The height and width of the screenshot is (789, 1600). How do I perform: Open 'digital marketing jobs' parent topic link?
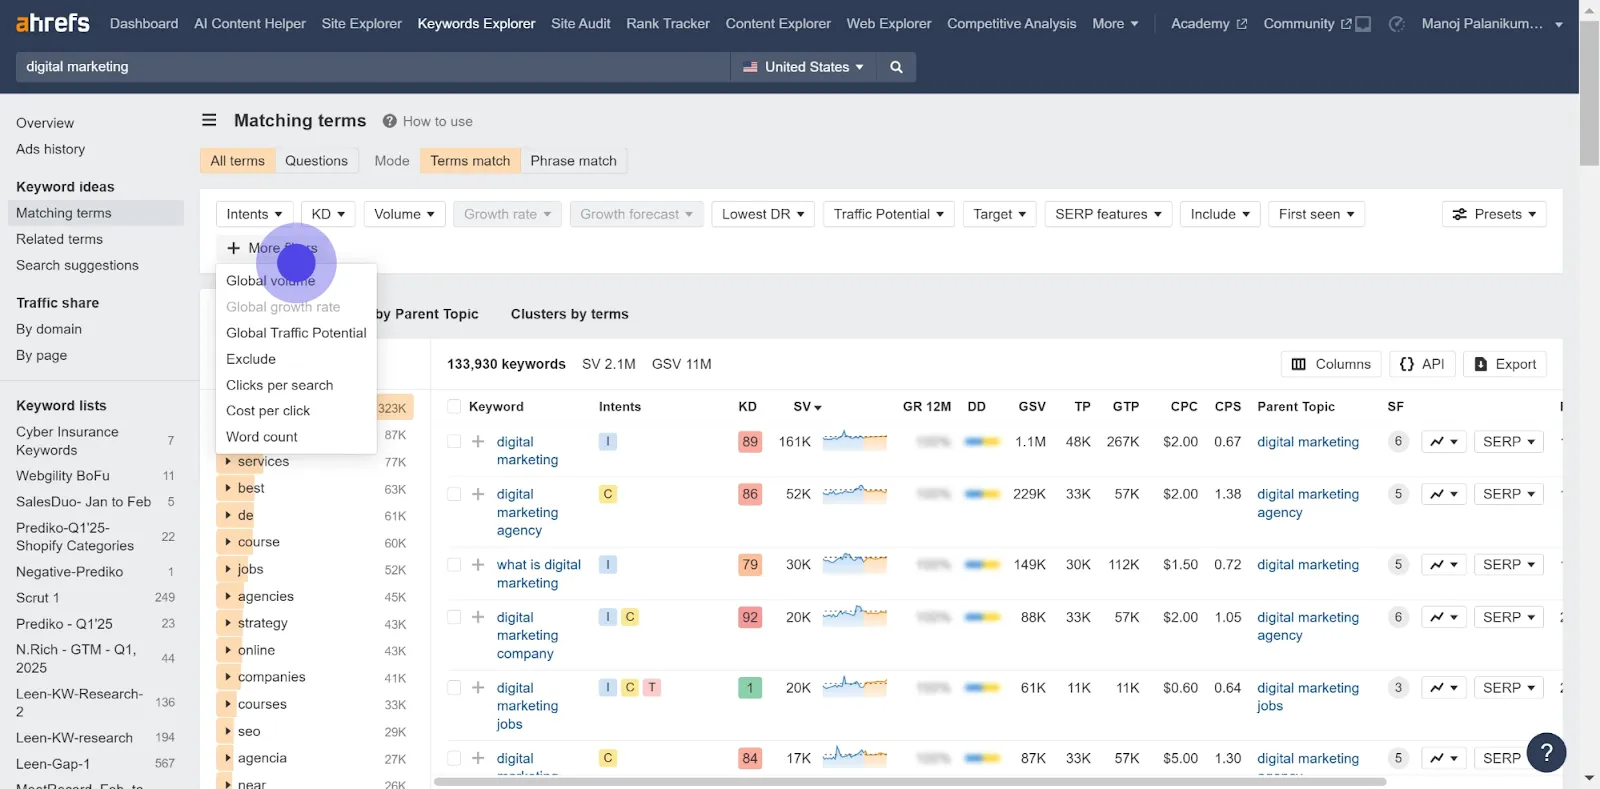point(1307,696)
